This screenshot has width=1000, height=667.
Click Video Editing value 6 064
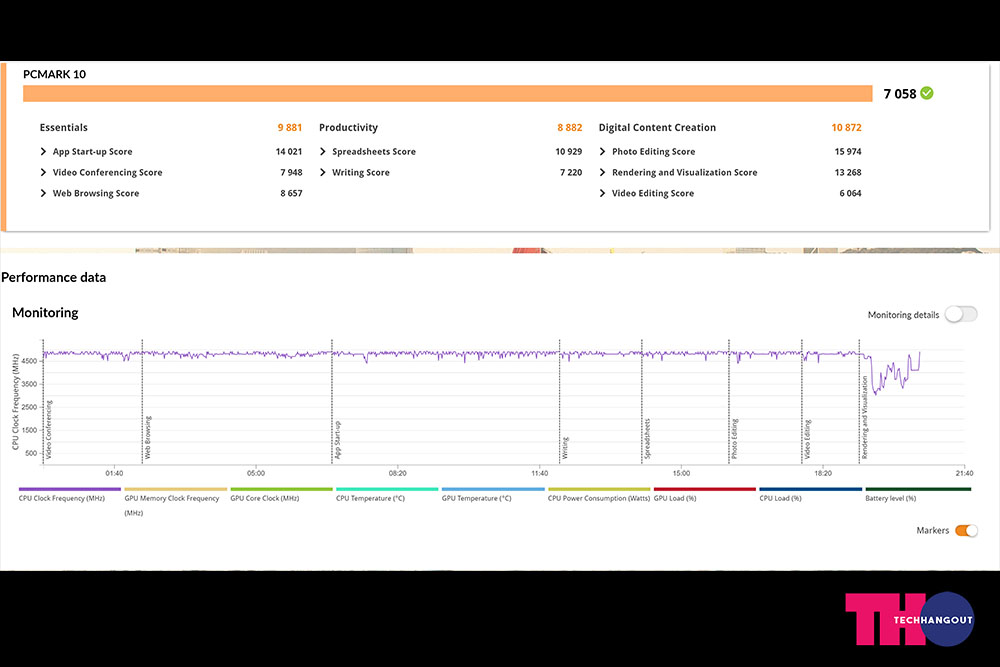tap(850, 193)
